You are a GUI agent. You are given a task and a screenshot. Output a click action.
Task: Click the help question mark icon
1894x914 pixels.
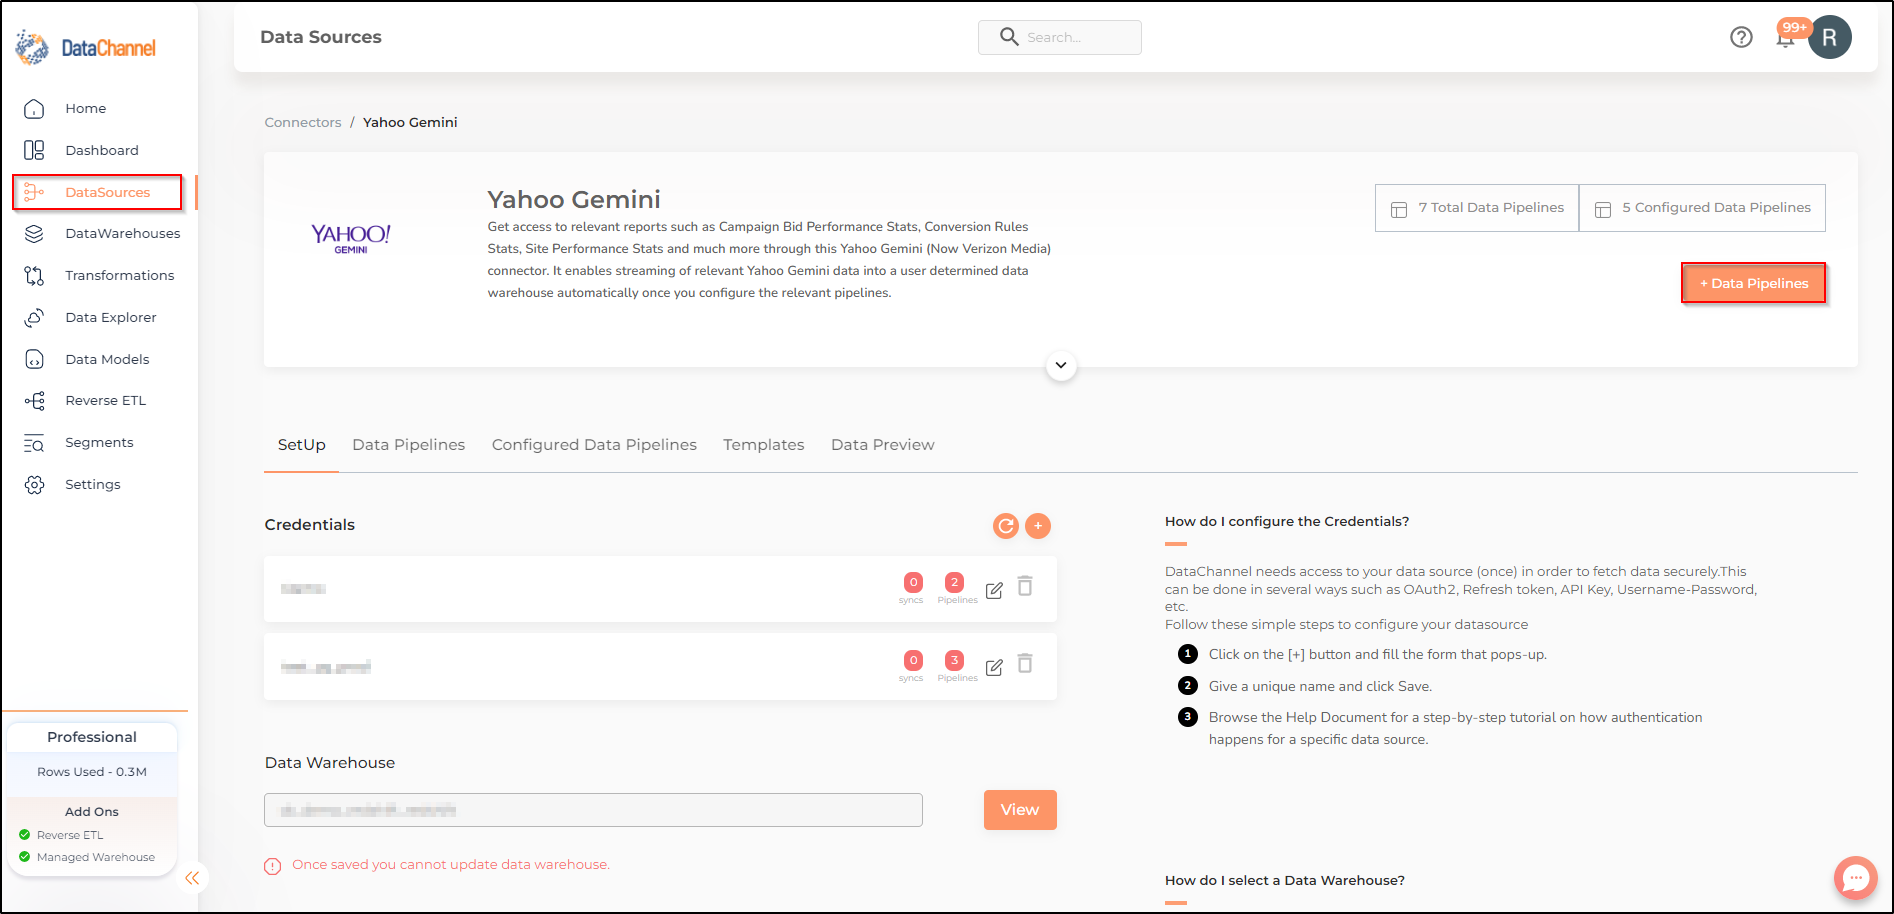pyautogui.click(x=1741, y=37)
